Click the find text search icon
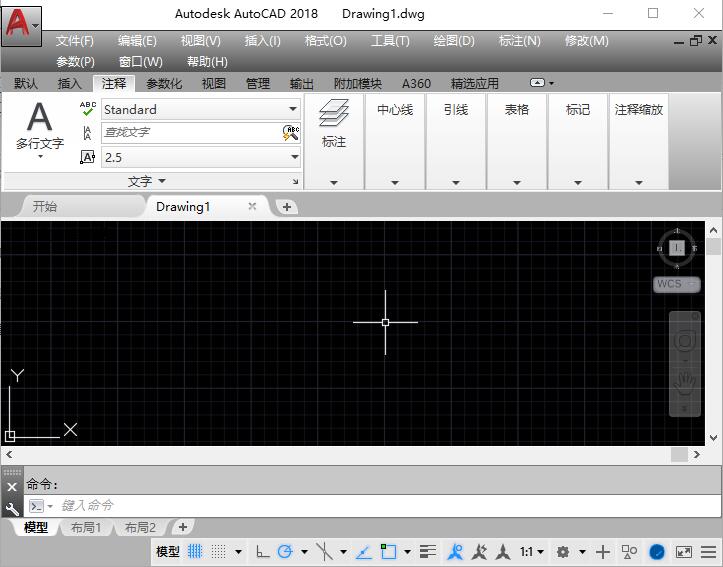723x567 pixels. pyautogui.click(x=291, y=132)
